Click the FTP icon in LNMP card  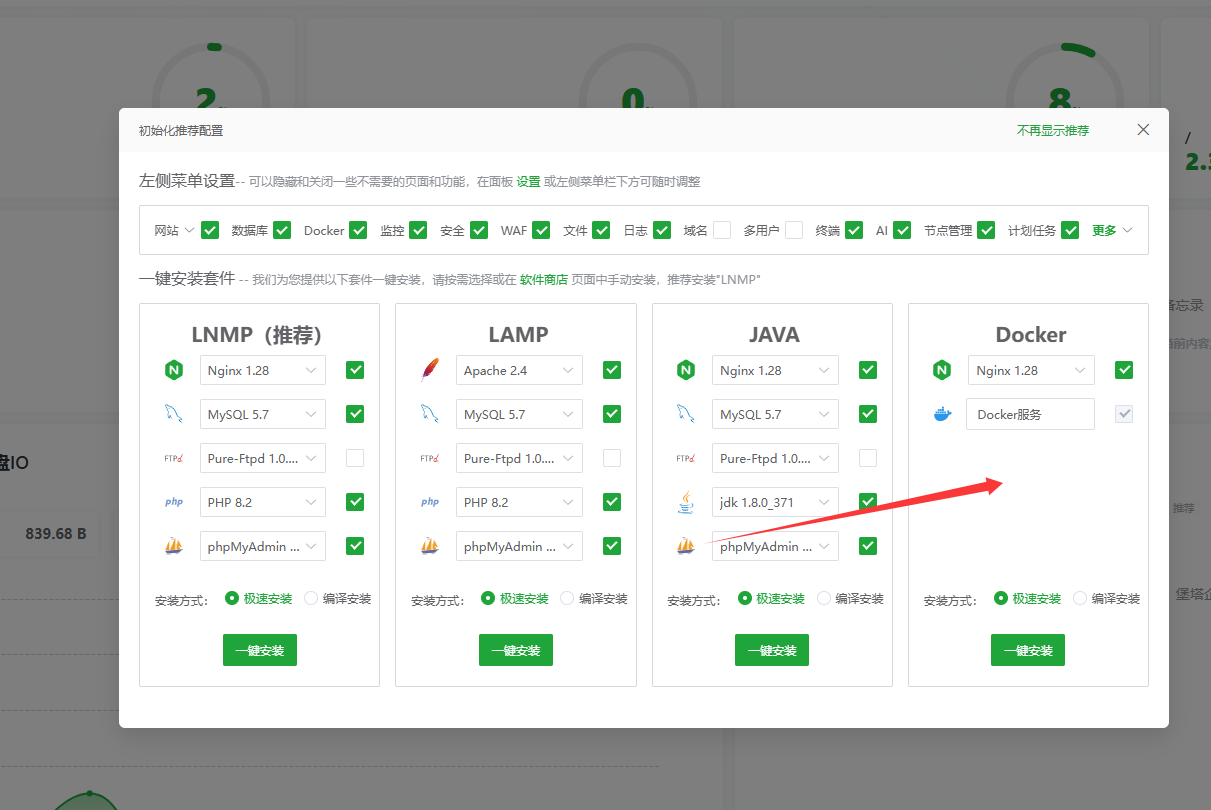[174, 458]
